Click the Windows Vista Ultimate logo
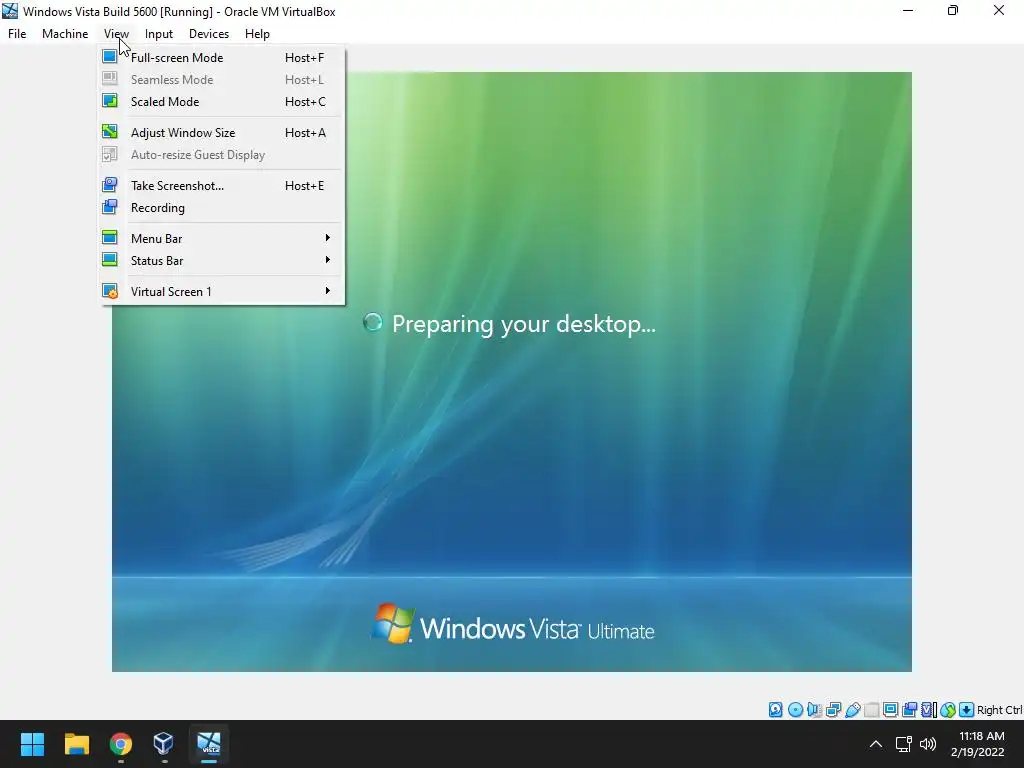Viewport: 1024px width, 768px height. point(513,624)
